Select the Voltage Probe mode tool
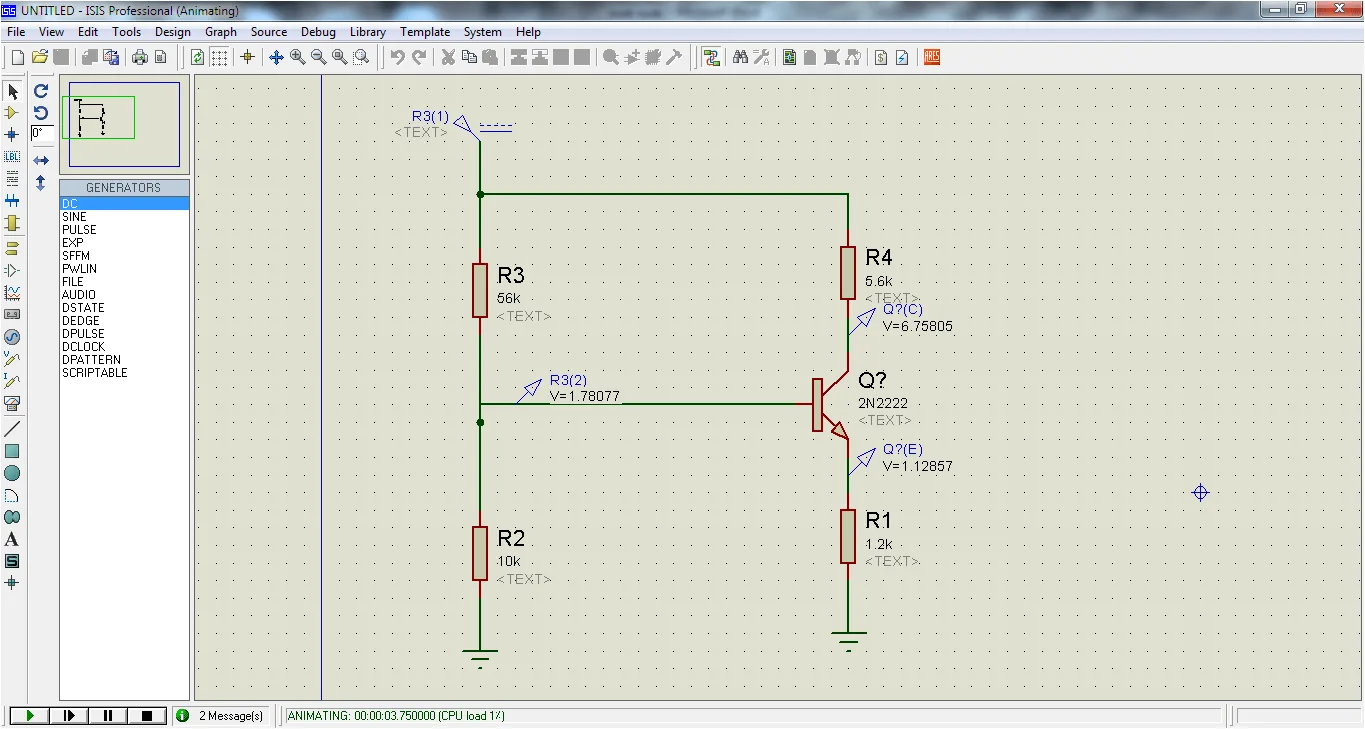Screen dimensions: 1365x729 13,359
